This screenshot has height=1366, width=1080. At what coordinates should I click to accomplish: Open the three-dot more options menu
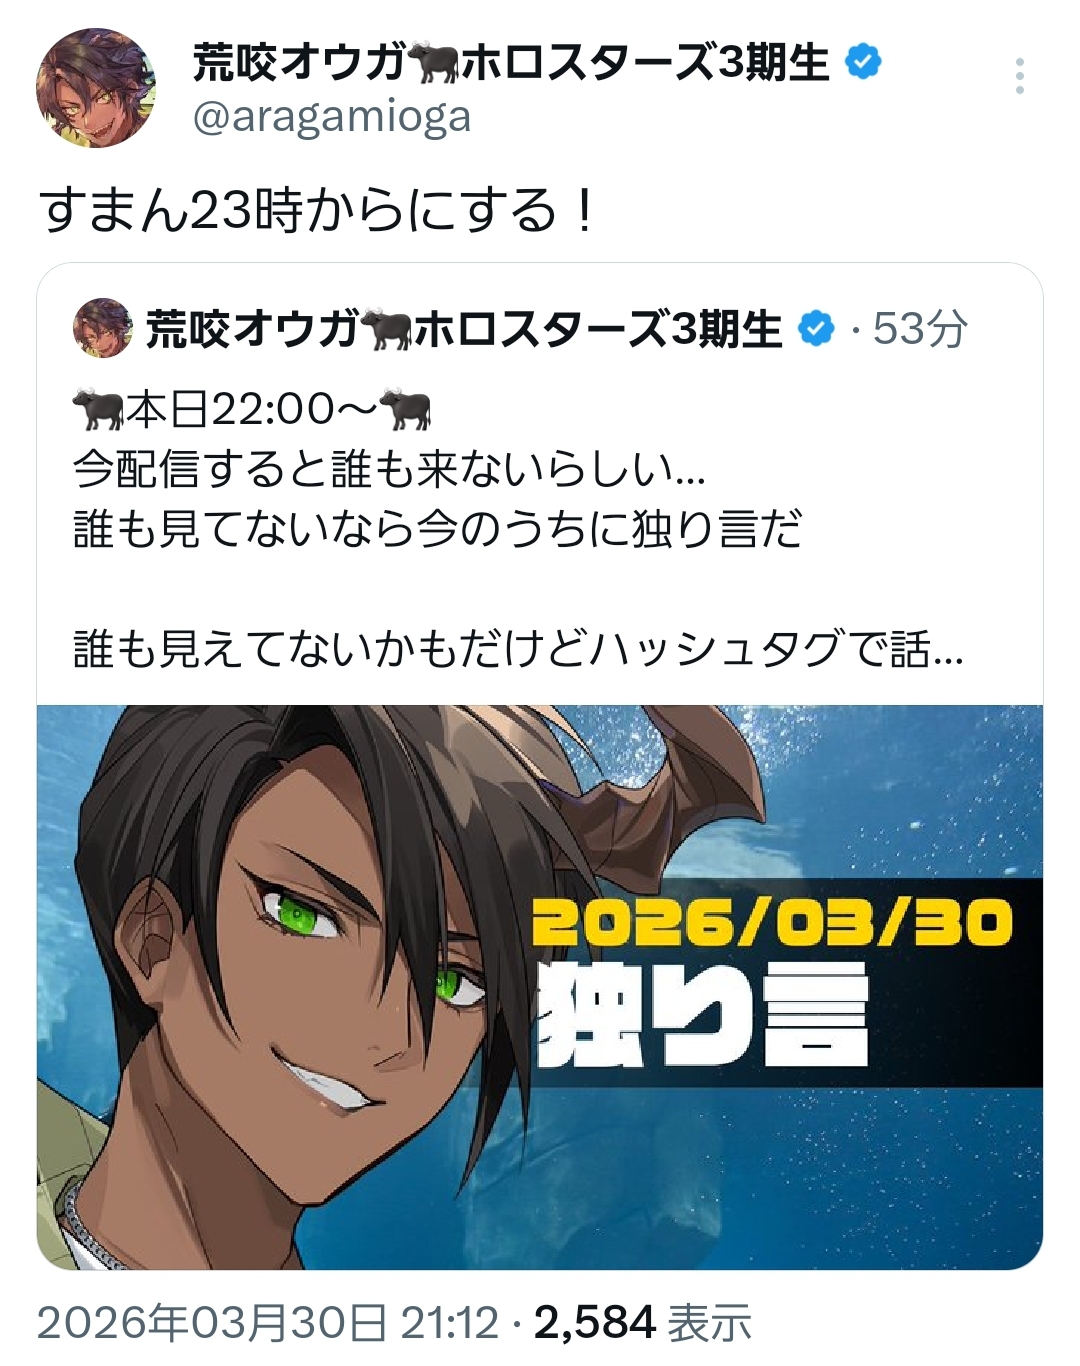point(1019,76)
